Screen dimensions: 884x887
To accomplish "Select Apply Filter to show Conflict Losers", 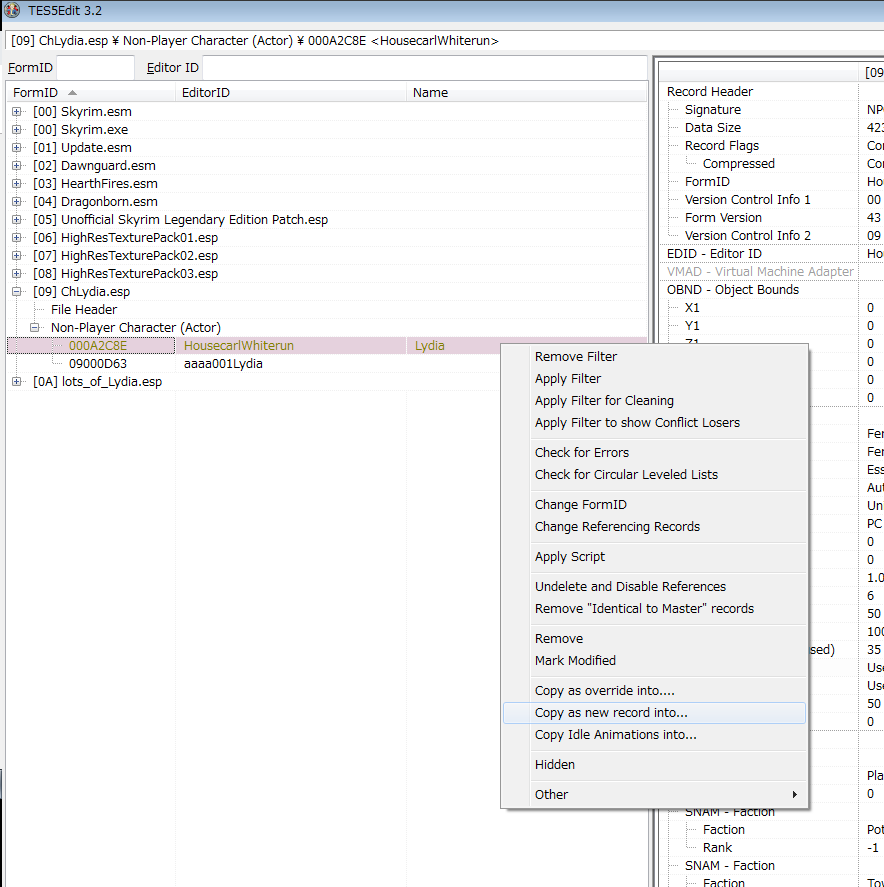I will 654,423.
